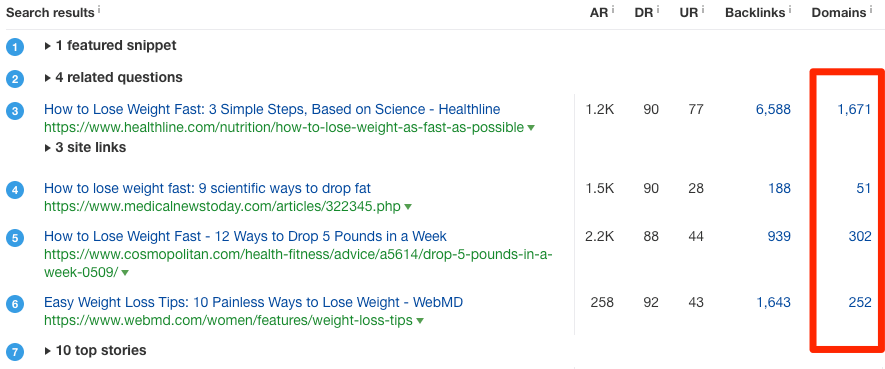Open the webmd URL dropdown arrow

click(420, 321)
